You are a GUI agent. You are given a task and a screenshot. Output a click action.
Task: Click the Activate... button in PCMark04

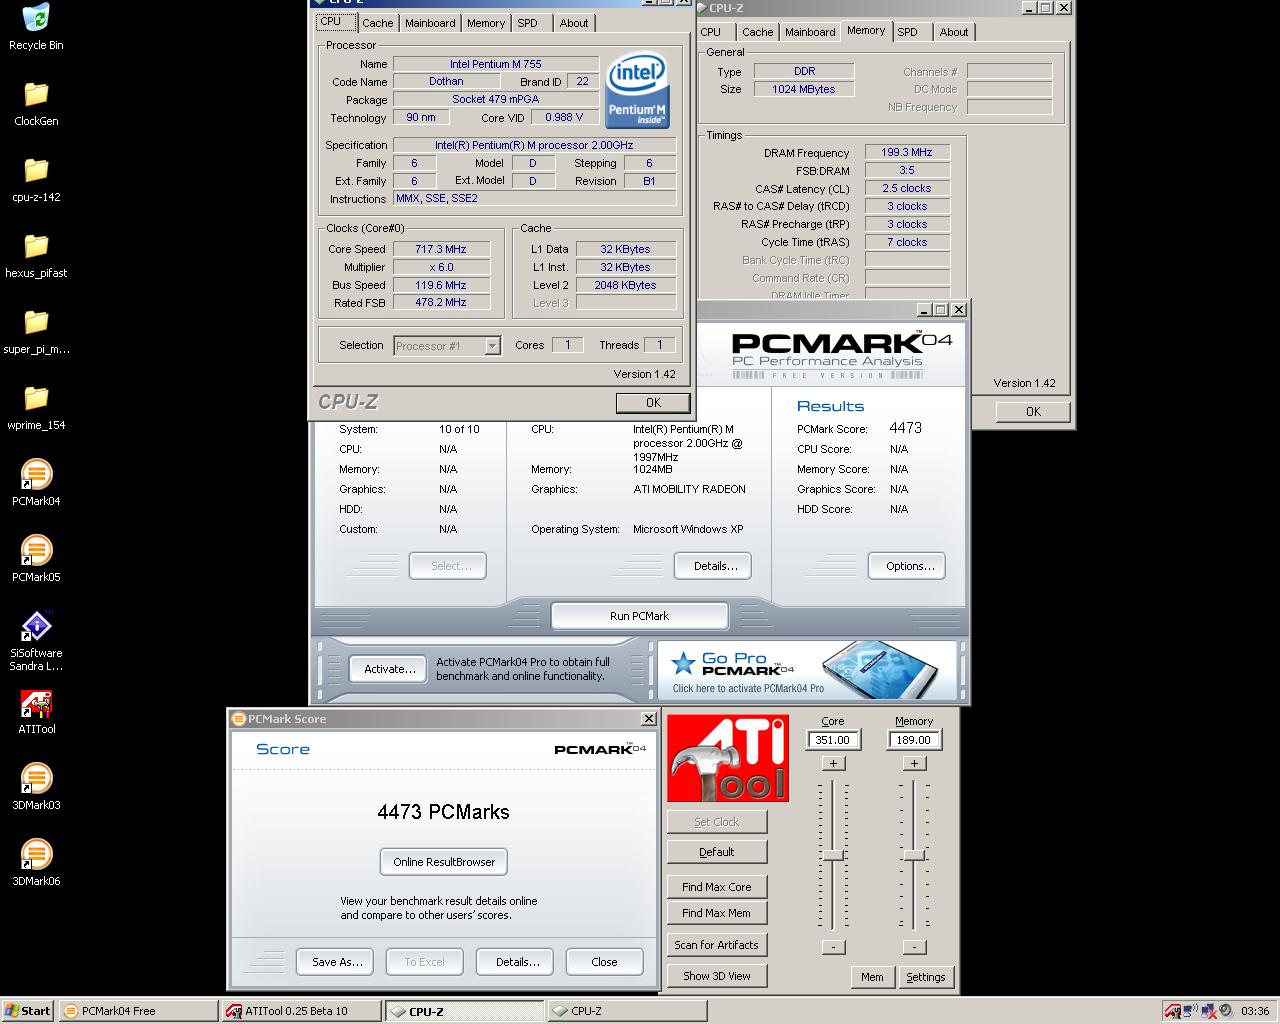coord(389,669)
